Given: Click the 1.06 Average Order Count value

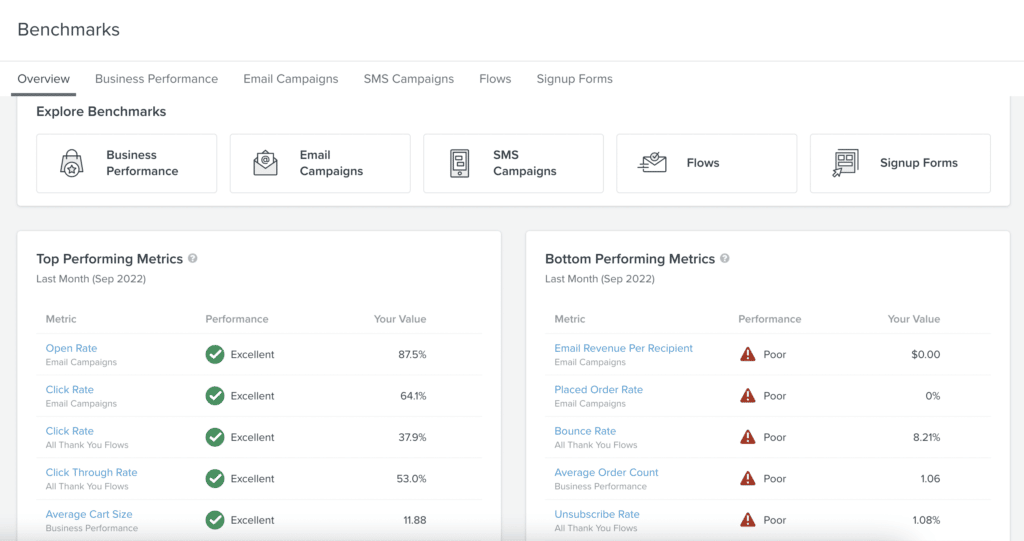Looking at the screenshot, I should 930,478.
